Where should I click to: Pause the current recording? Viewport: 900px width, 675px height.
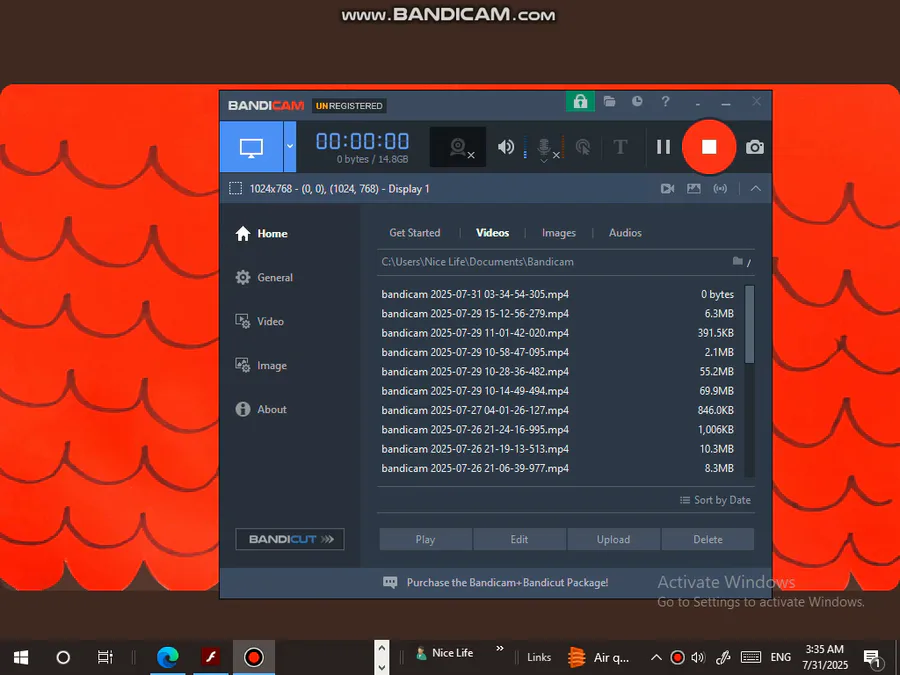(x=664, y=147)
